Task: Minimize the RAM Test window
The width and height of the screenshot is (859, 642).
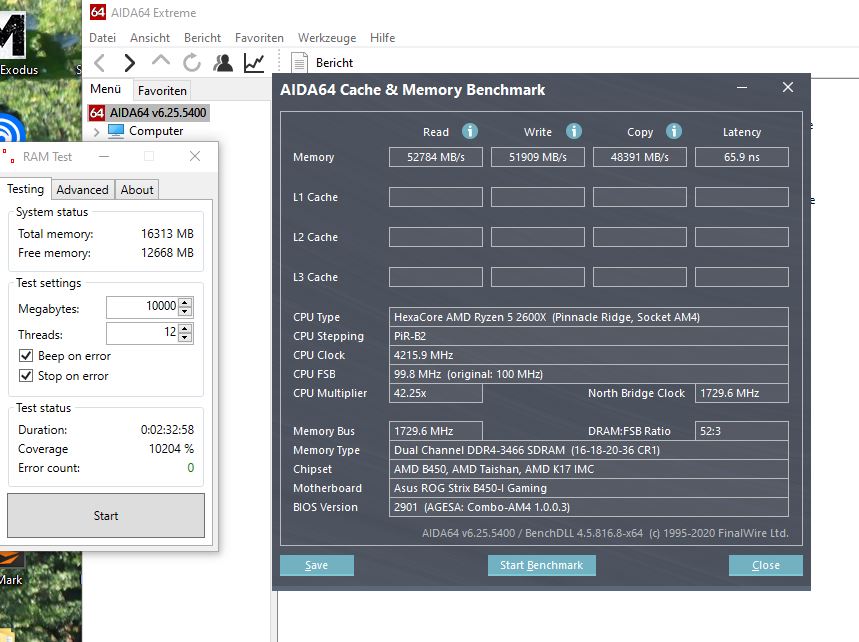Action: pos(104,157)
